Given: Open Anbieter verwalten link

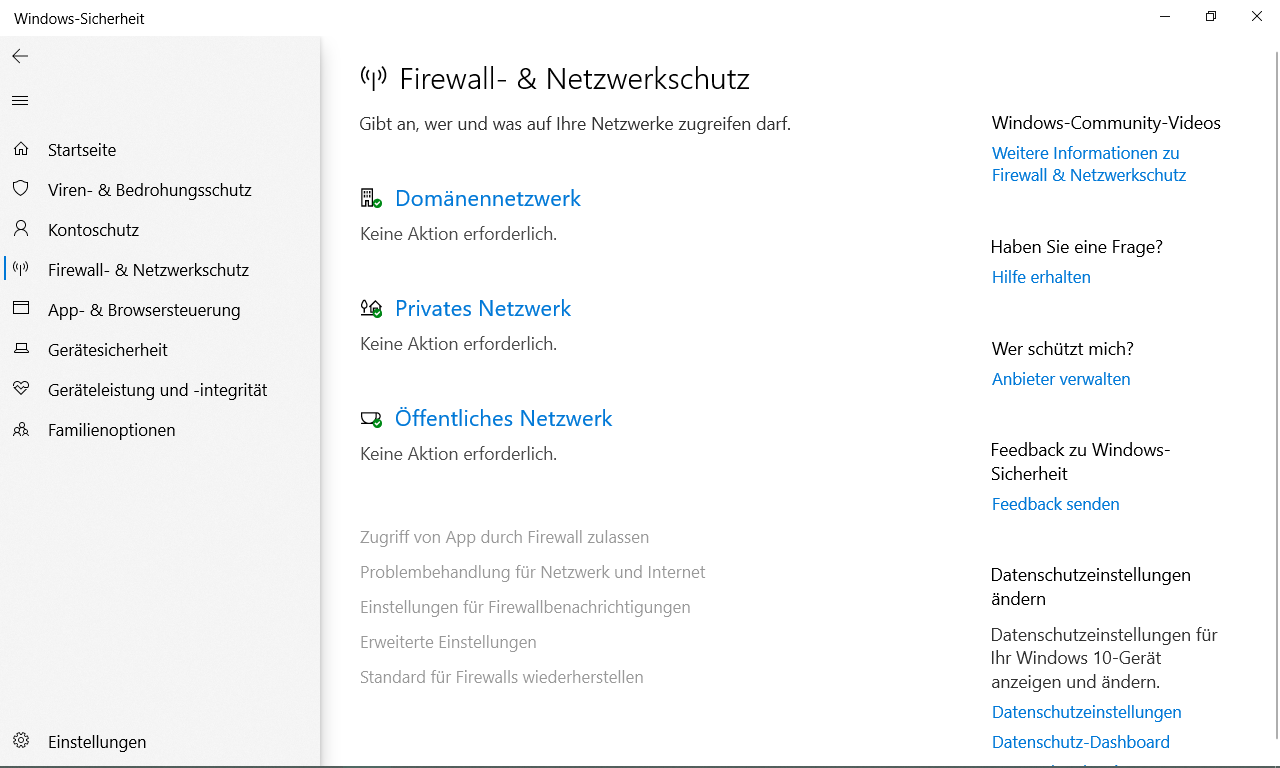Looking at the screenshot, I should click(x=1061, y=379).
